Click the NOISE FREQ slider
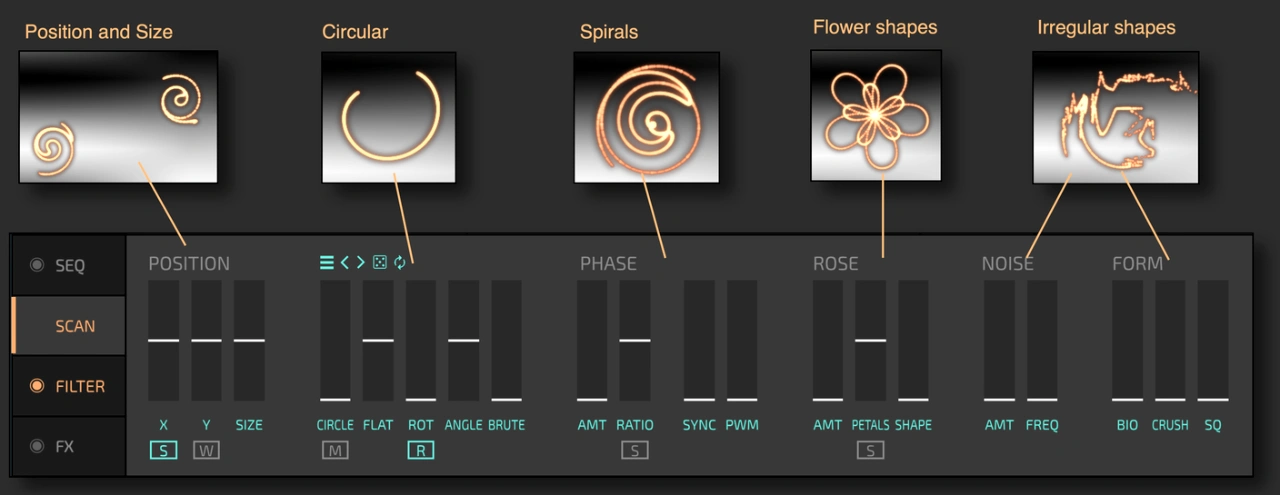 click(1042, 341)
